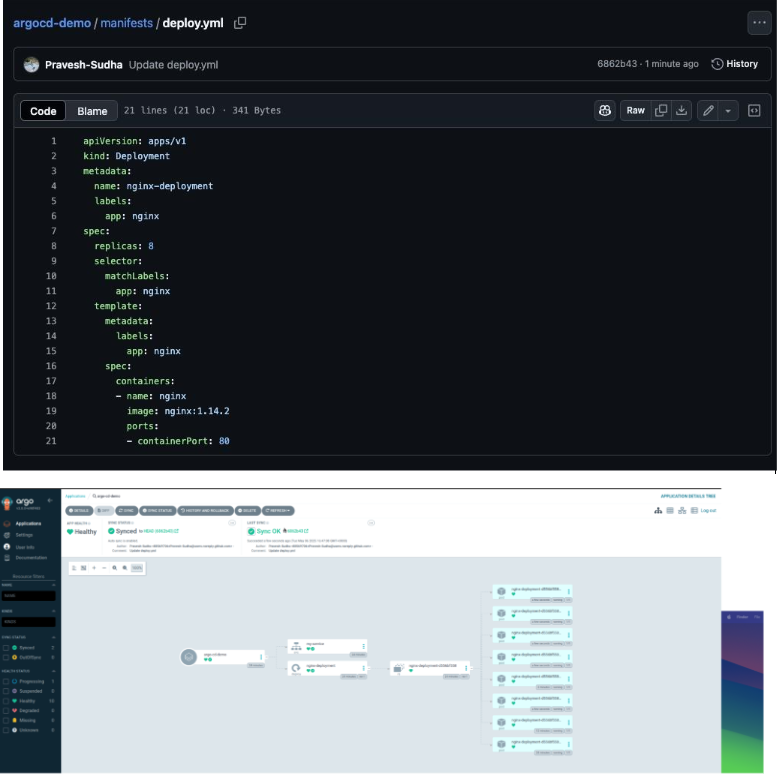Edit deploy.yml with the pencil icon
Image resolution: width=781 pixels, height=778 pixels.
707,111
